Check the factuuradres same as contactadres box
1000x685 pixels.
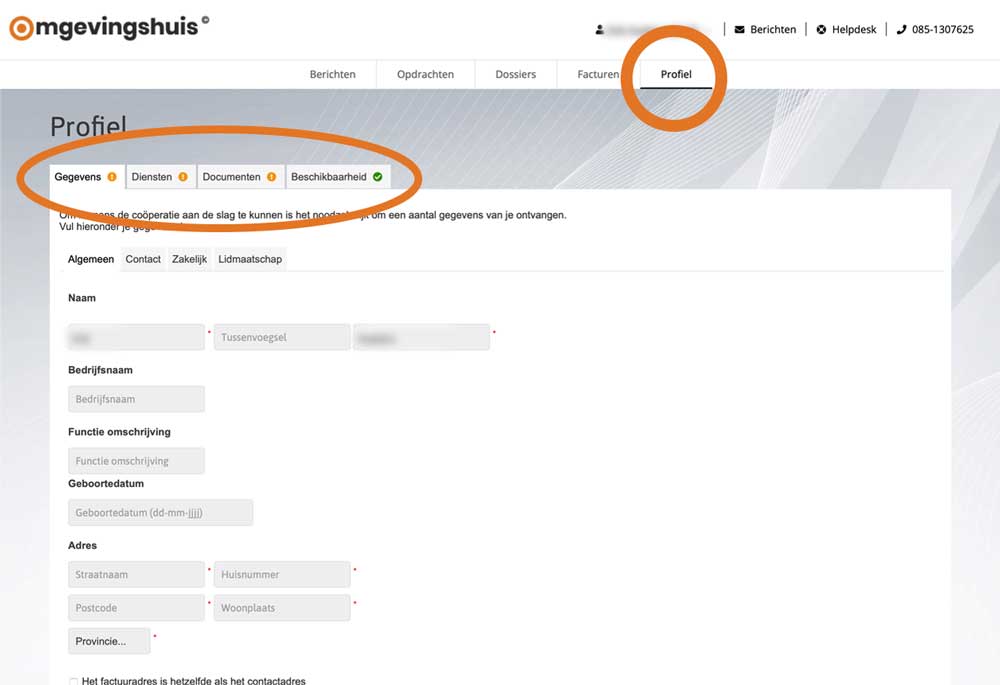(74, 681)
